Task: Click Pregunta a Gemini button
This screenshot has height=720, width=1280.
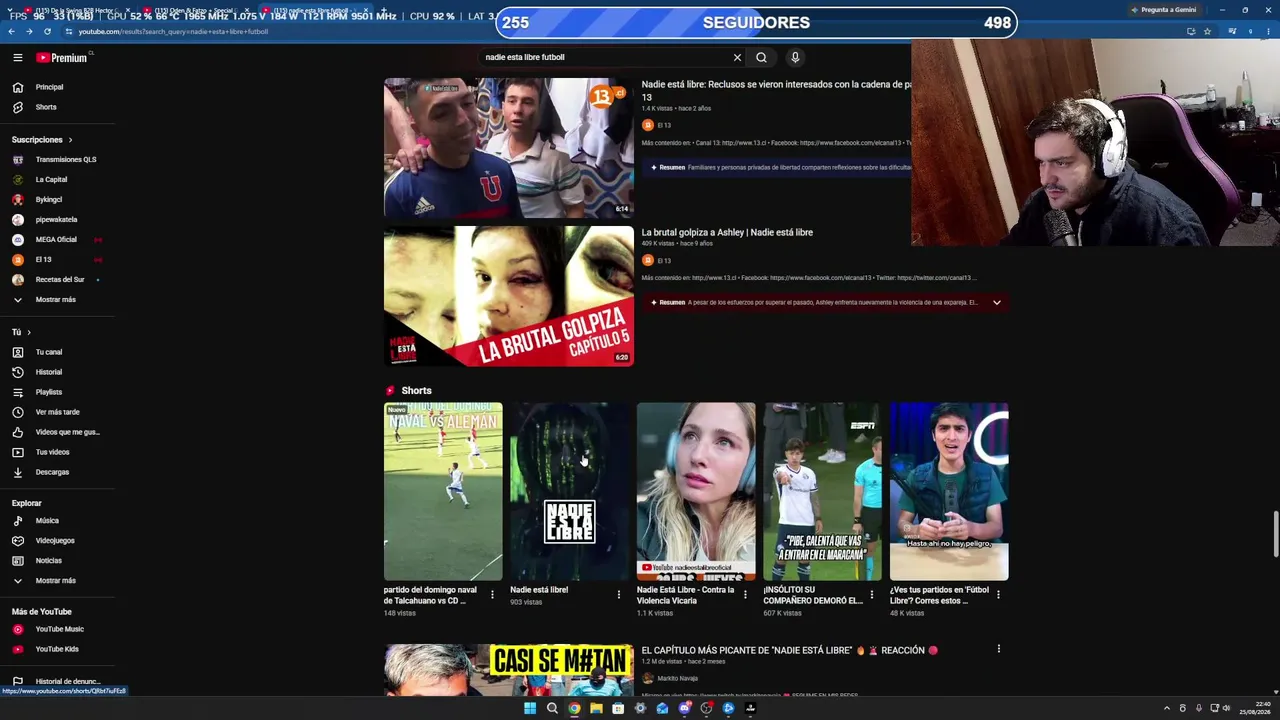Action: [x=1163, y=10]
